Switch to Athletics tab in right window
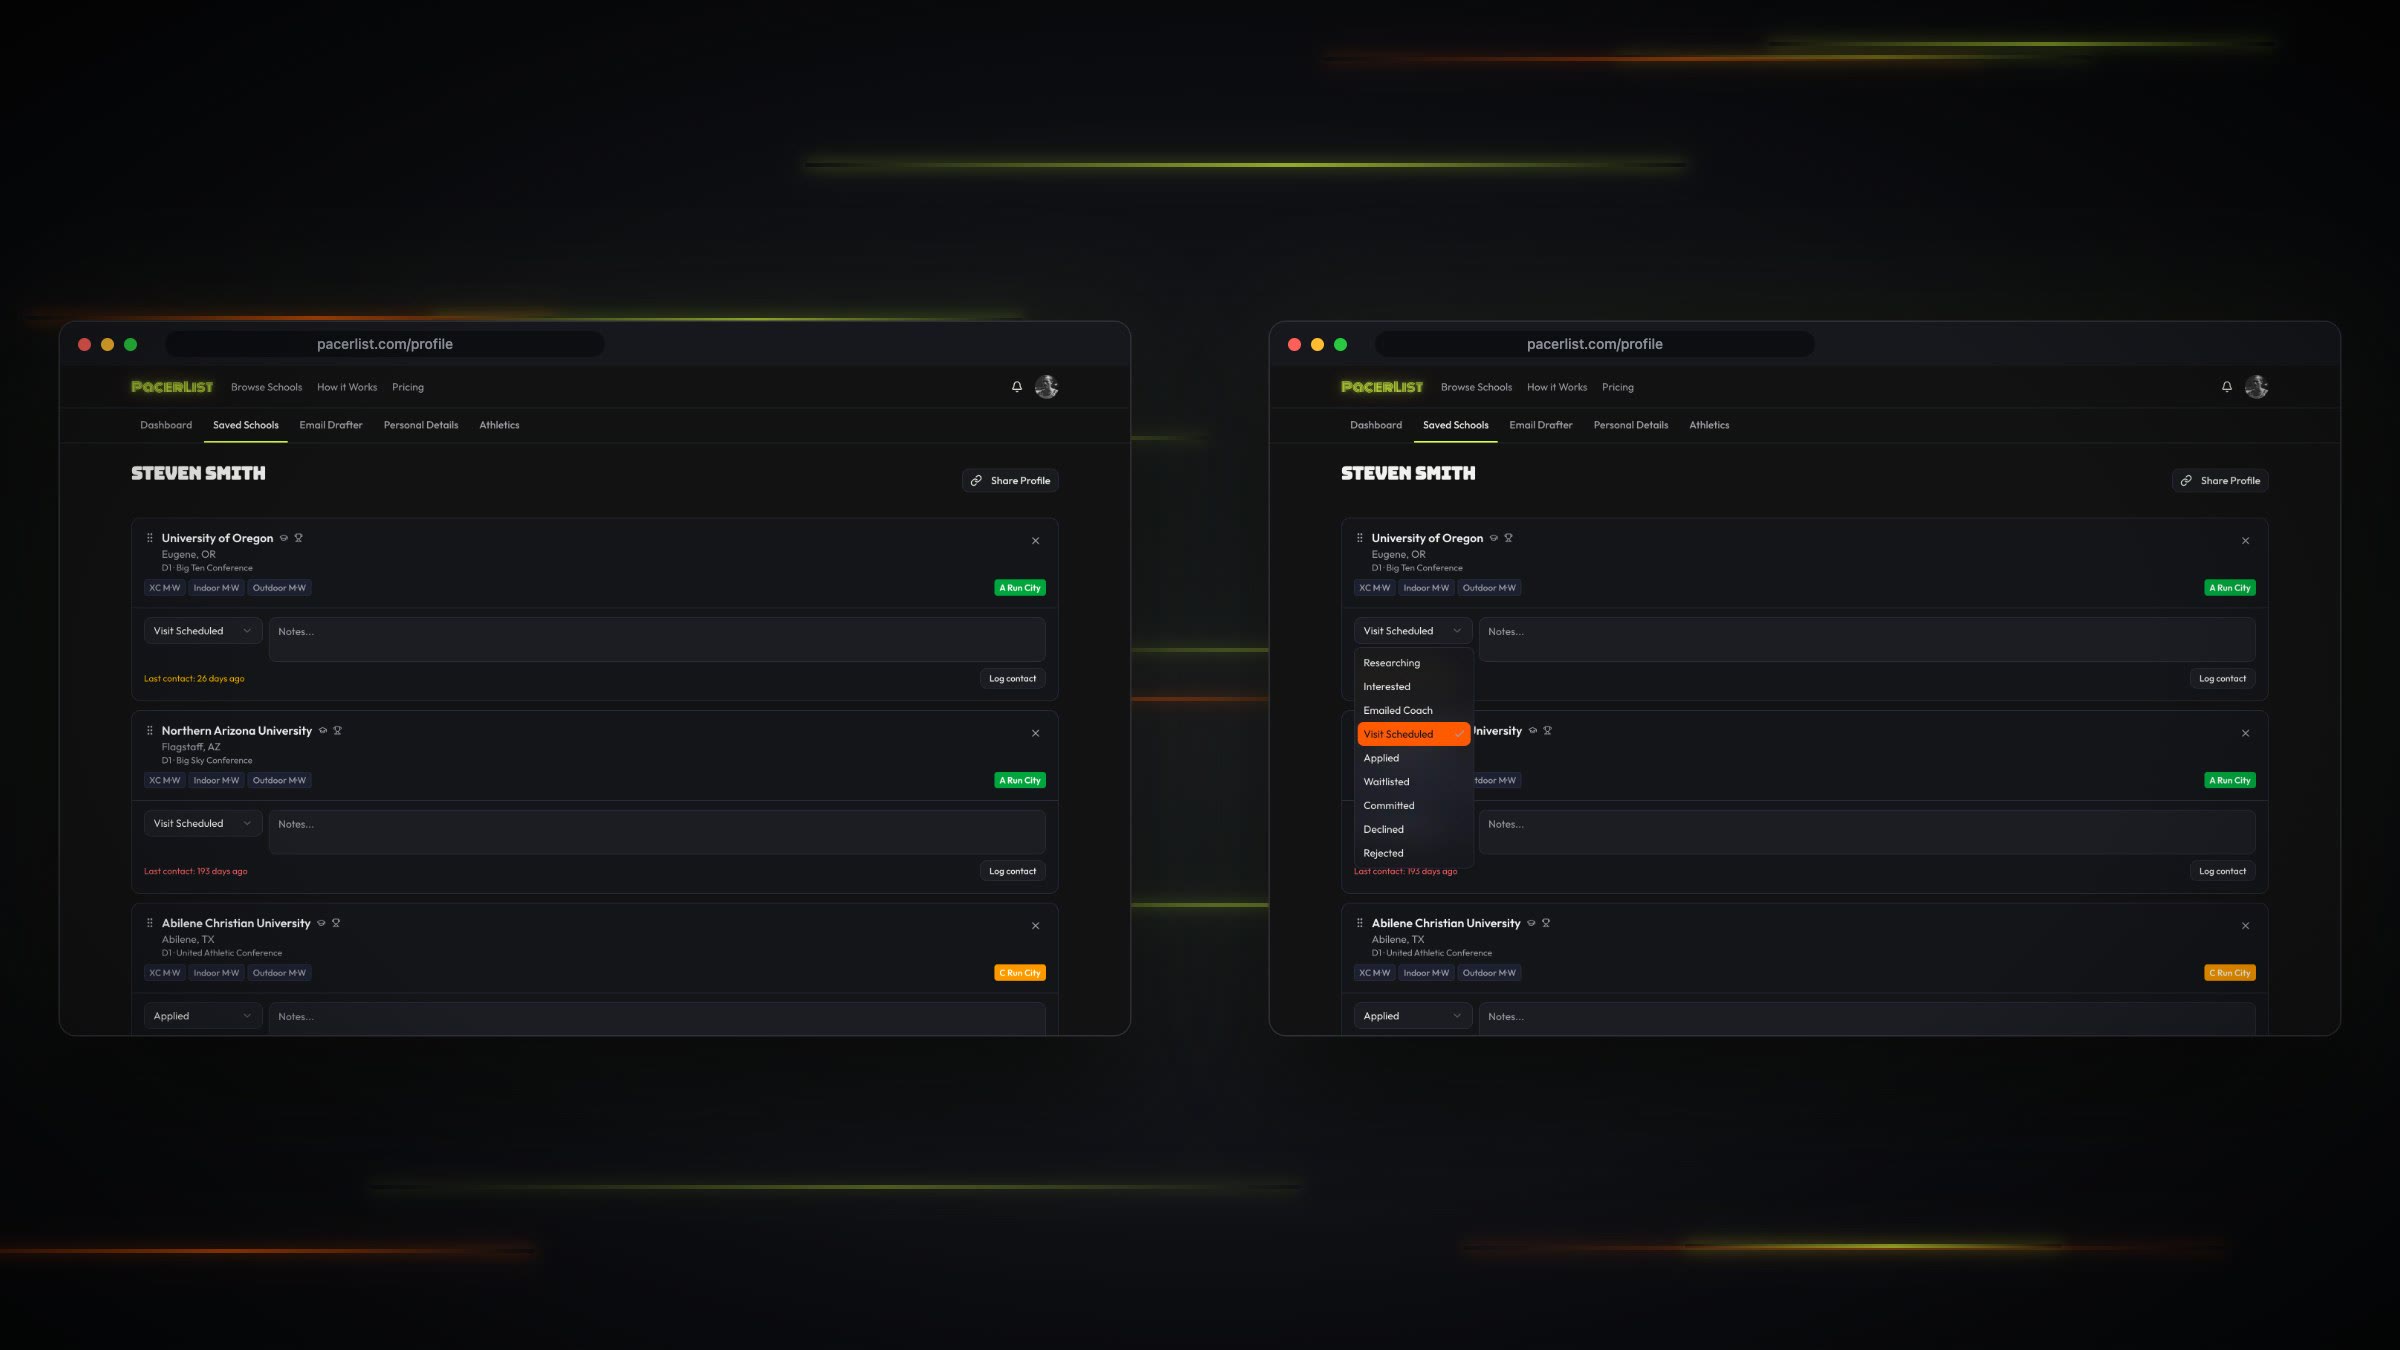Screen dimensions: 2400x1350 (1709, 425)
